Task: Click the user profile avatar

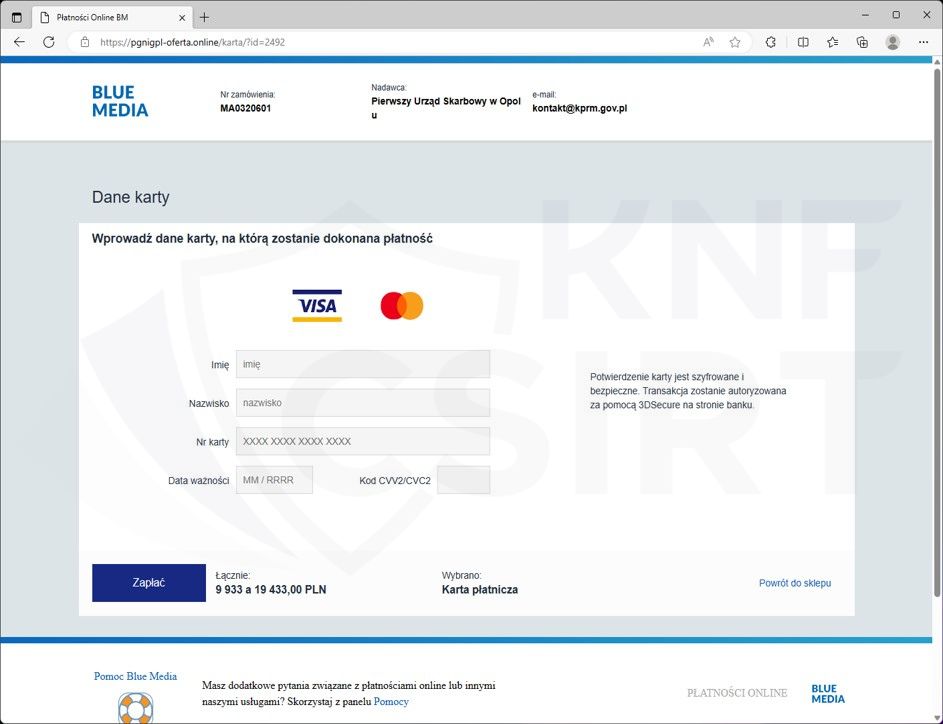Action: click(893, 42)
